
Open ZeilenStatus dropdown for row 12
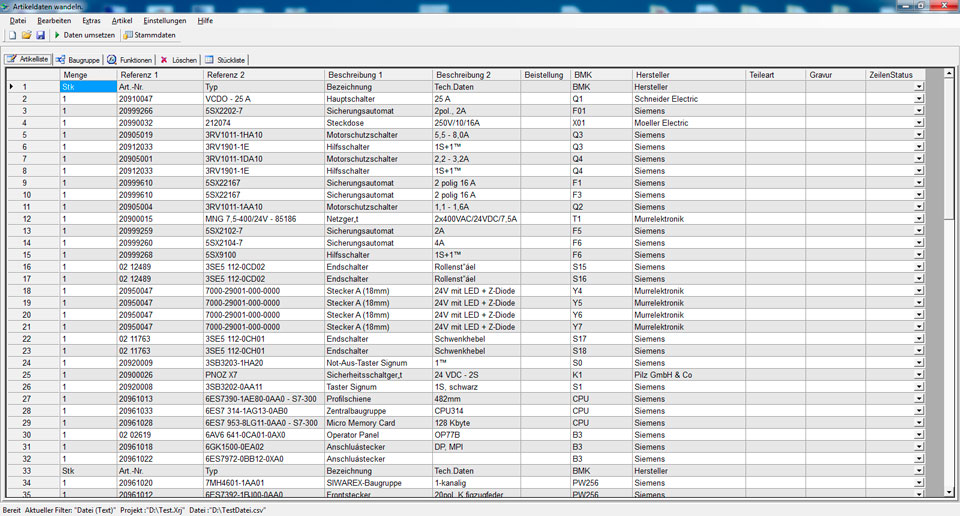(919, 219)
